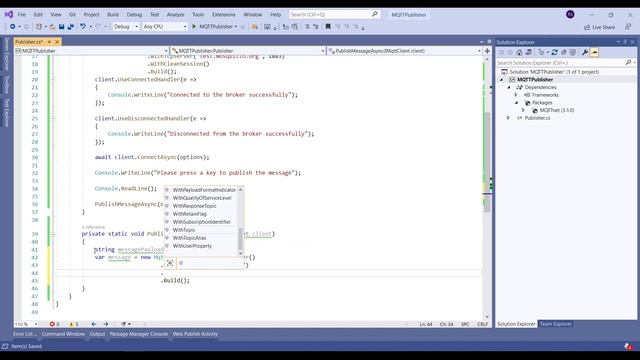Click the notifications icon in status bar
Screen dimensions: 640x360
(628, 346)
